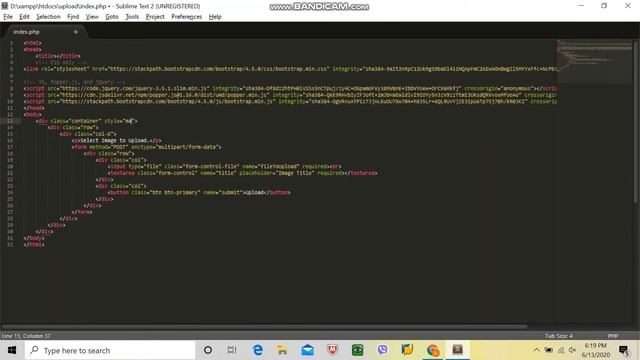640x360 pixels.
Task: Click line number 13 in the gutter
Action: coord(10,121)
